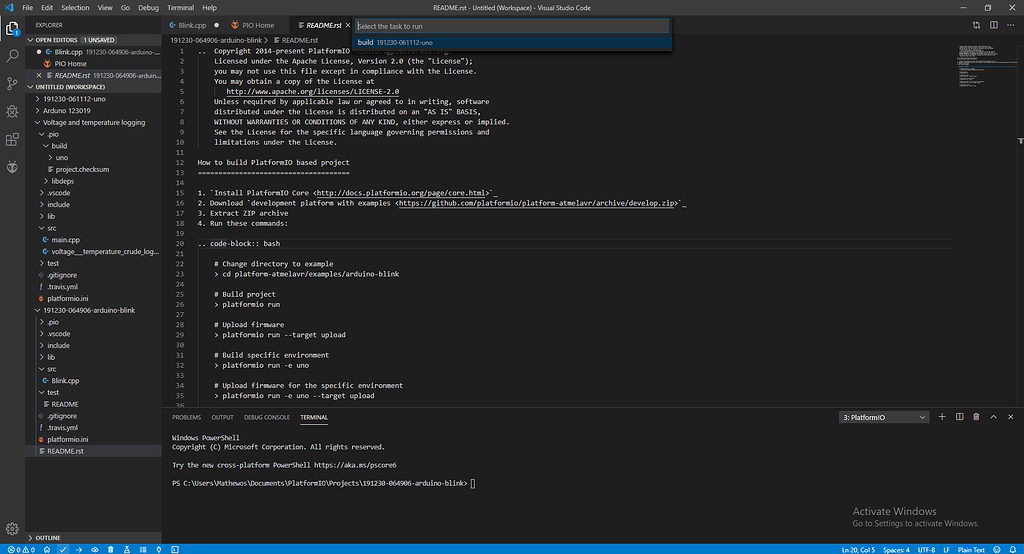Click errors and warnings count in status bar
The width and height of the screenshot is (1024, 554).
tap(21, 549)
